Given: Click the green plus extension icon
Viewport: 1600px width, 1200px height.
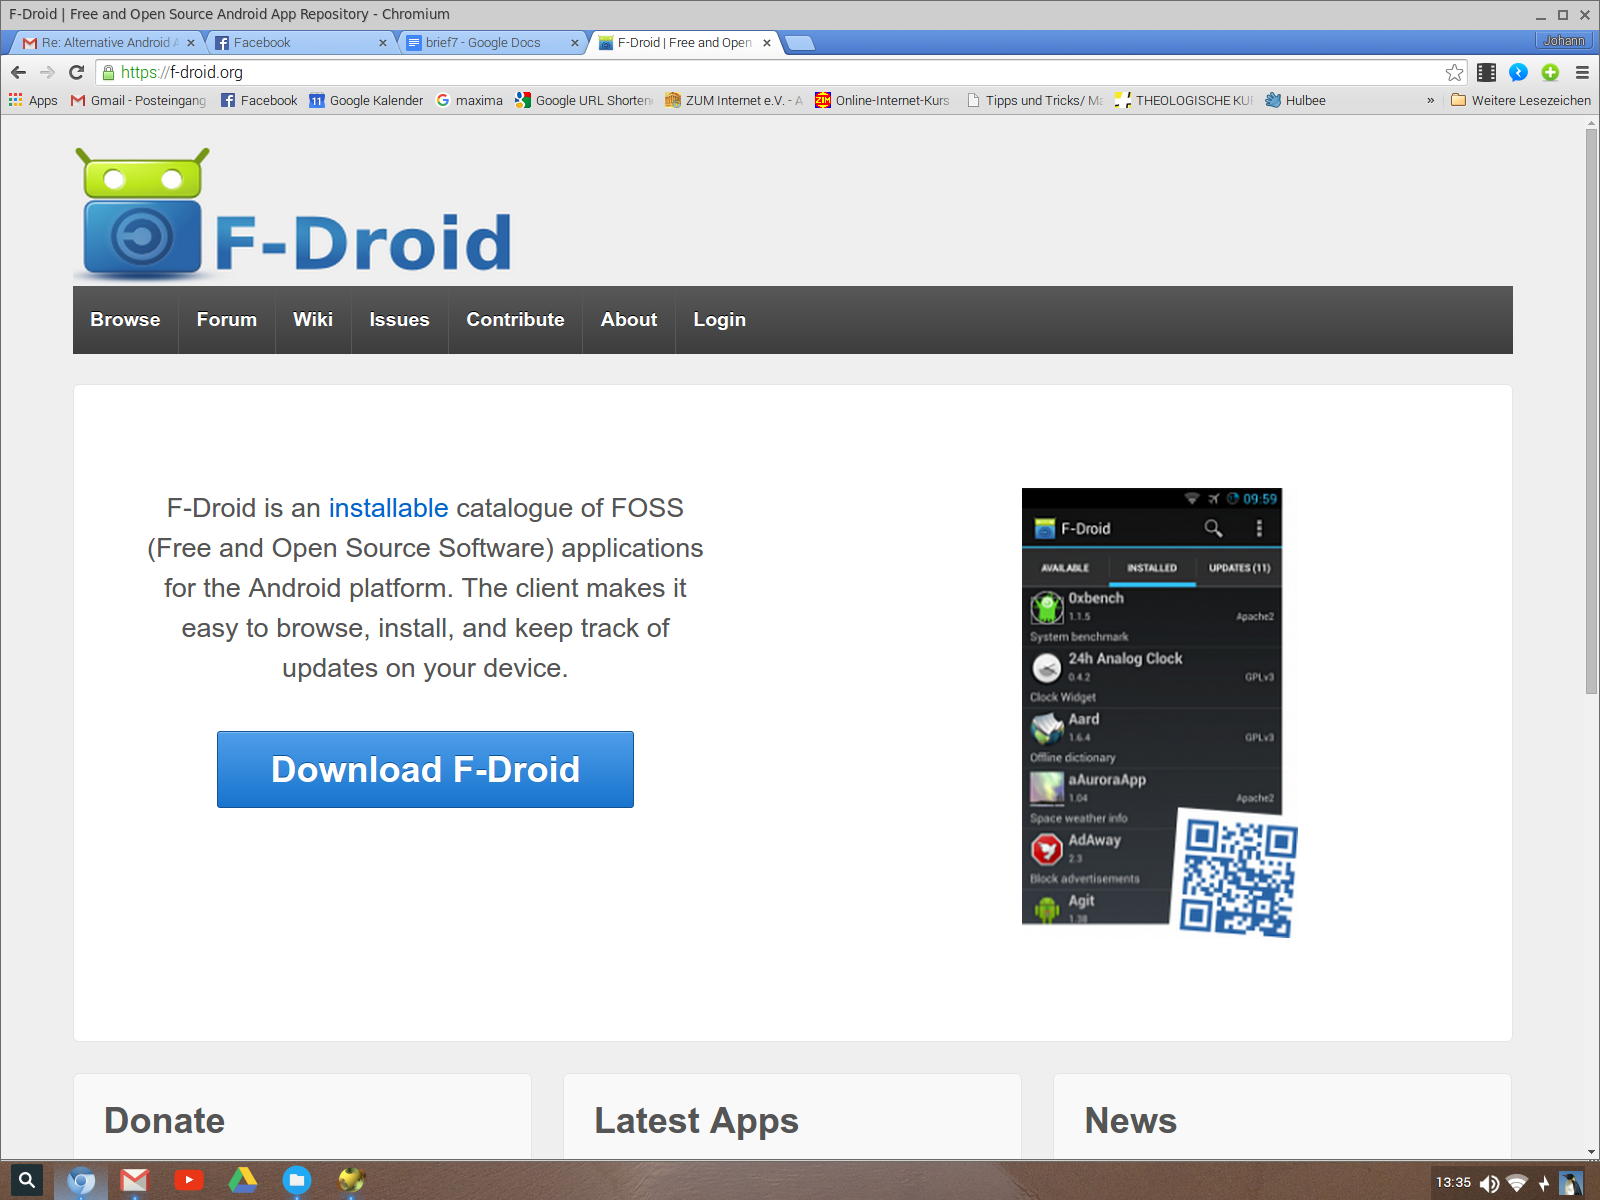Looking at the screenshot, I should click(x=1550, y=72).
